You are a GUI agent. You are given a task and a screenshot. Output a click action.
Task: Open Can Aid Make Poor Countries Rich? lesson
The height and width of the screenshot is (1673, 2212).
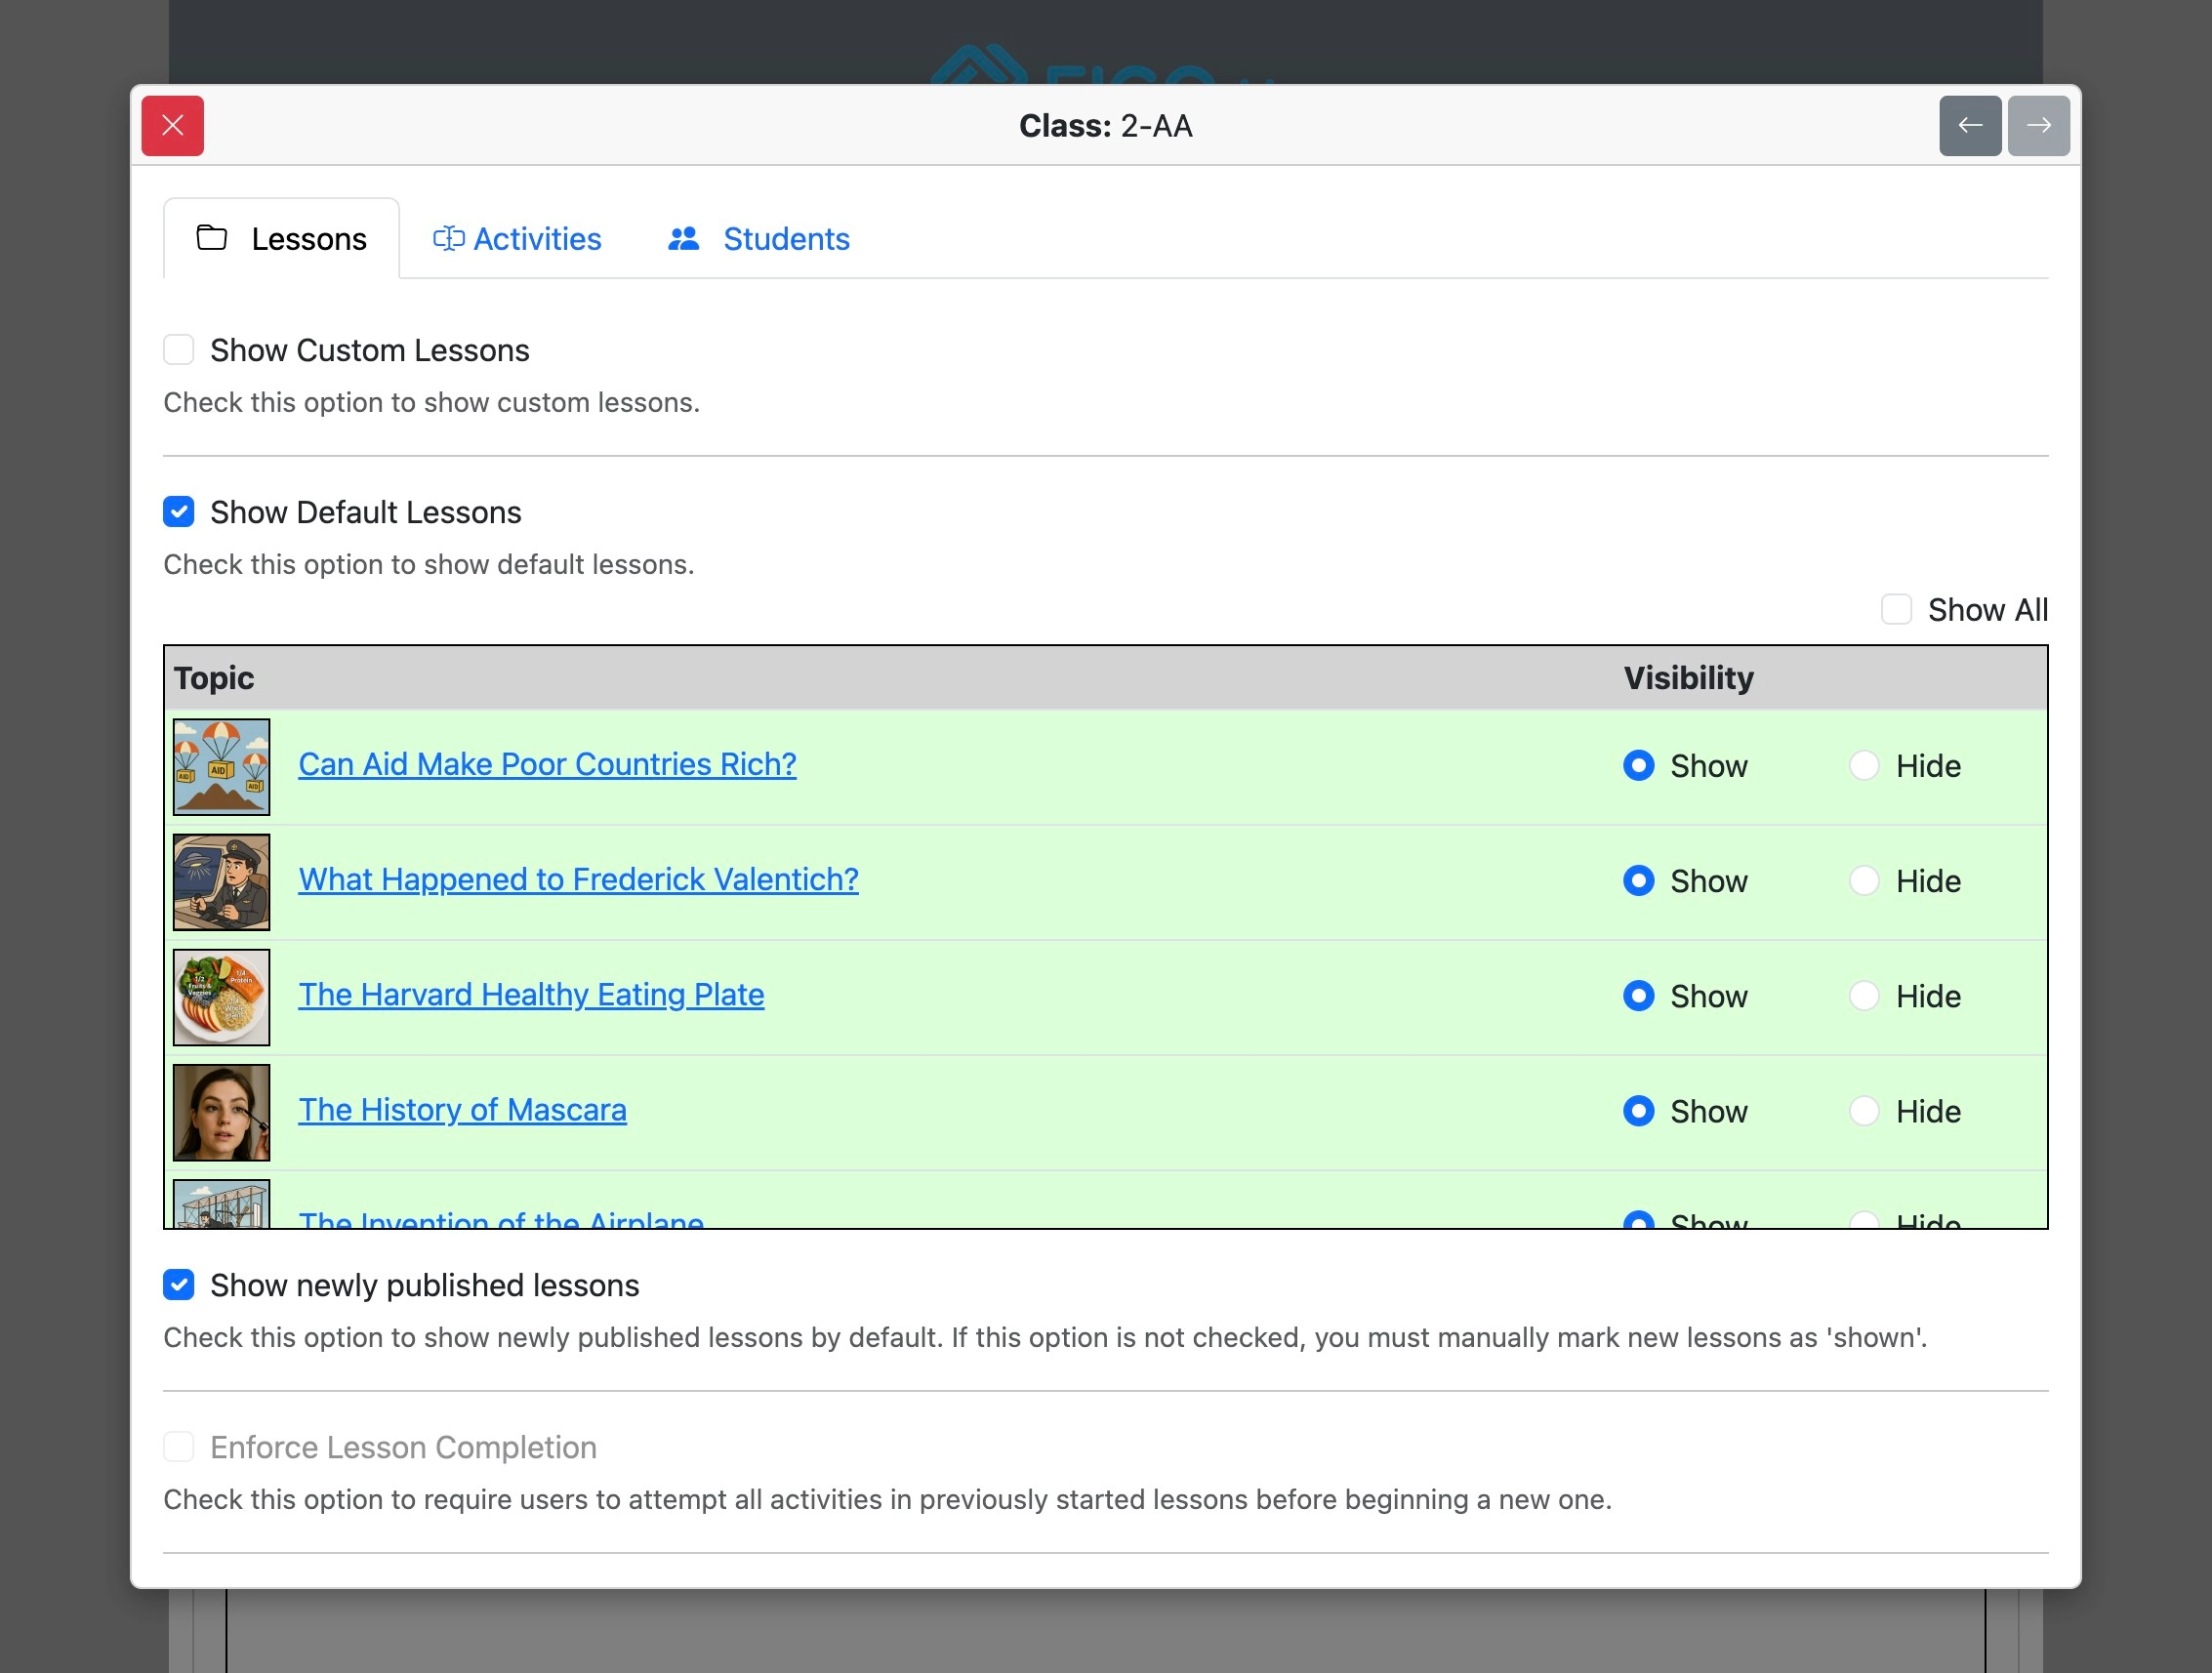coord(547,764)
